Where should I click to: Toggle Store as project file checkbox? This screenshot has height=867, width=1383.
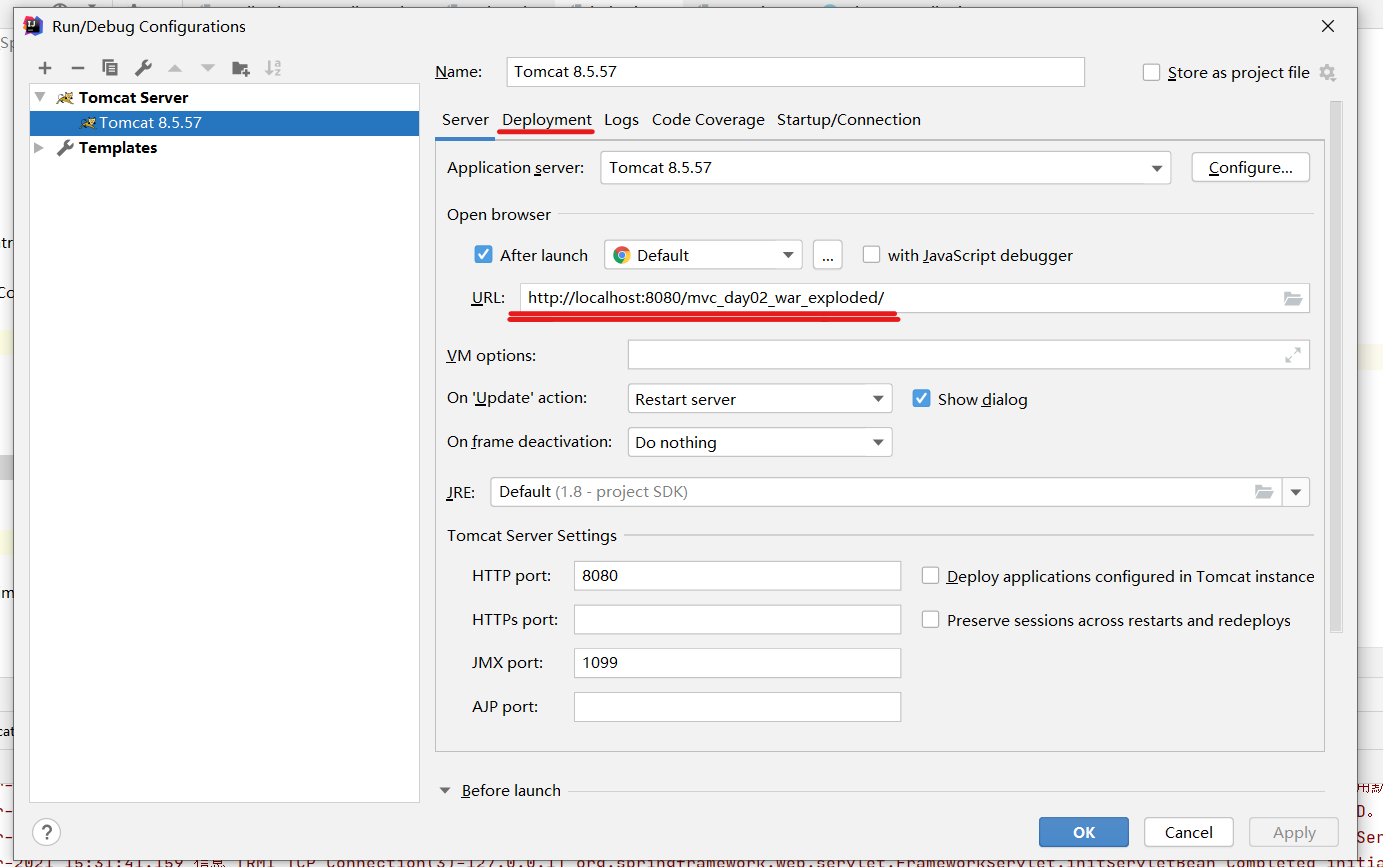point(1152,72)
